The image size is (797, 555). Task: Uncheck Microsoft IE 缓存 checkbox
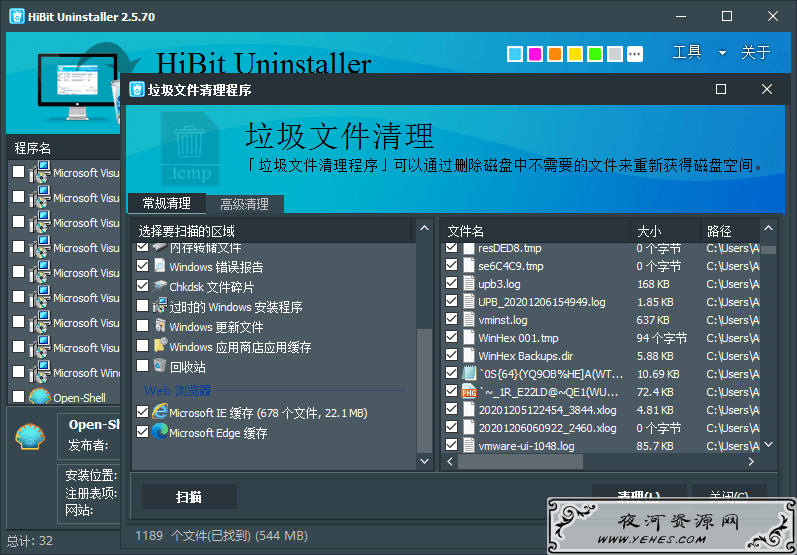(x=142, y=412)
